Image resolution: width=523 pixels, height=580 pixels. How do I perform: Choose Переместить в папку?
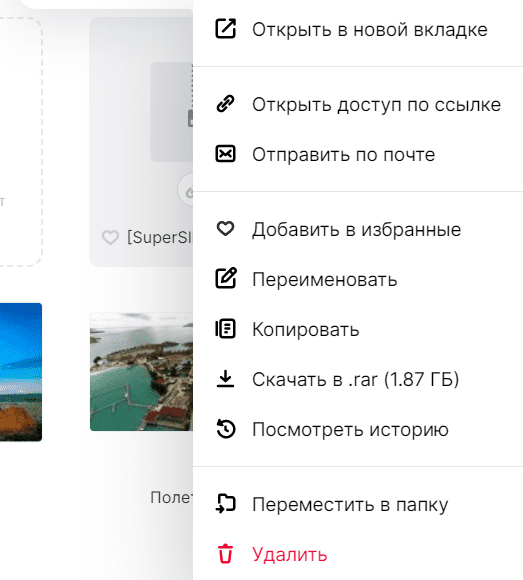point(358,504)
